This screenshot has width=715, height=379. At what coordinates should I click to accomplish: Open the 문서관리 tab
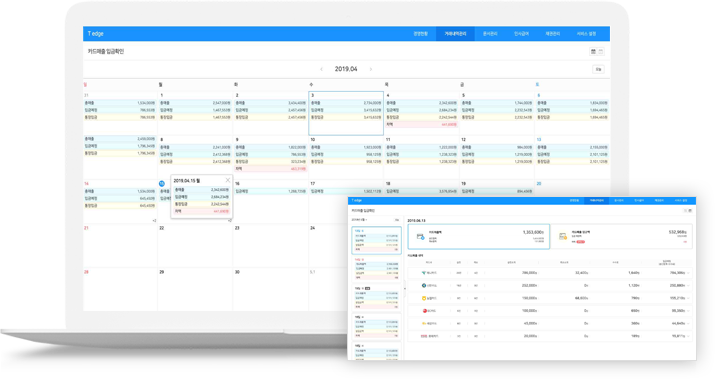pyautogui.click(x=490, y=34)
